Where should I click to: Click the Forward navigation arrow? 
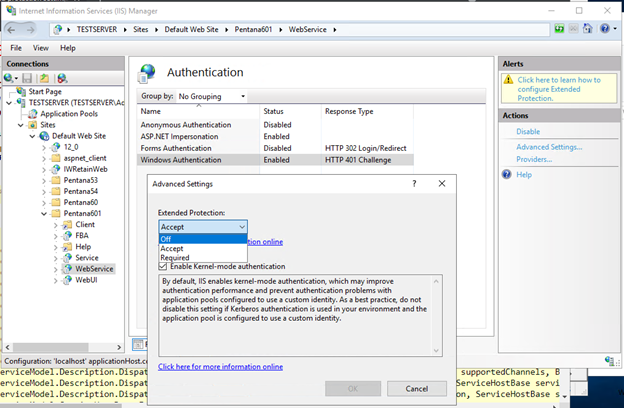click(x=30, y=30)
